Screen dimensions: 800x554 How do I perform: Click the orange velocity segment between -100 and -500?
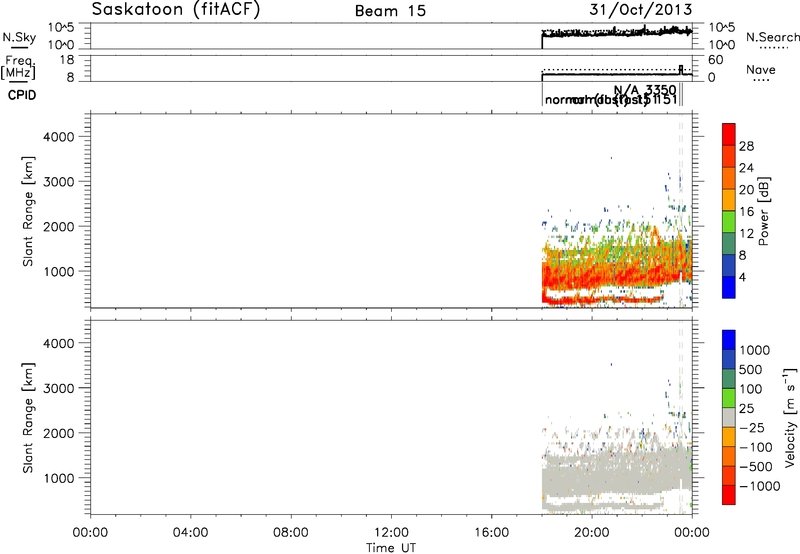point(729,456)
